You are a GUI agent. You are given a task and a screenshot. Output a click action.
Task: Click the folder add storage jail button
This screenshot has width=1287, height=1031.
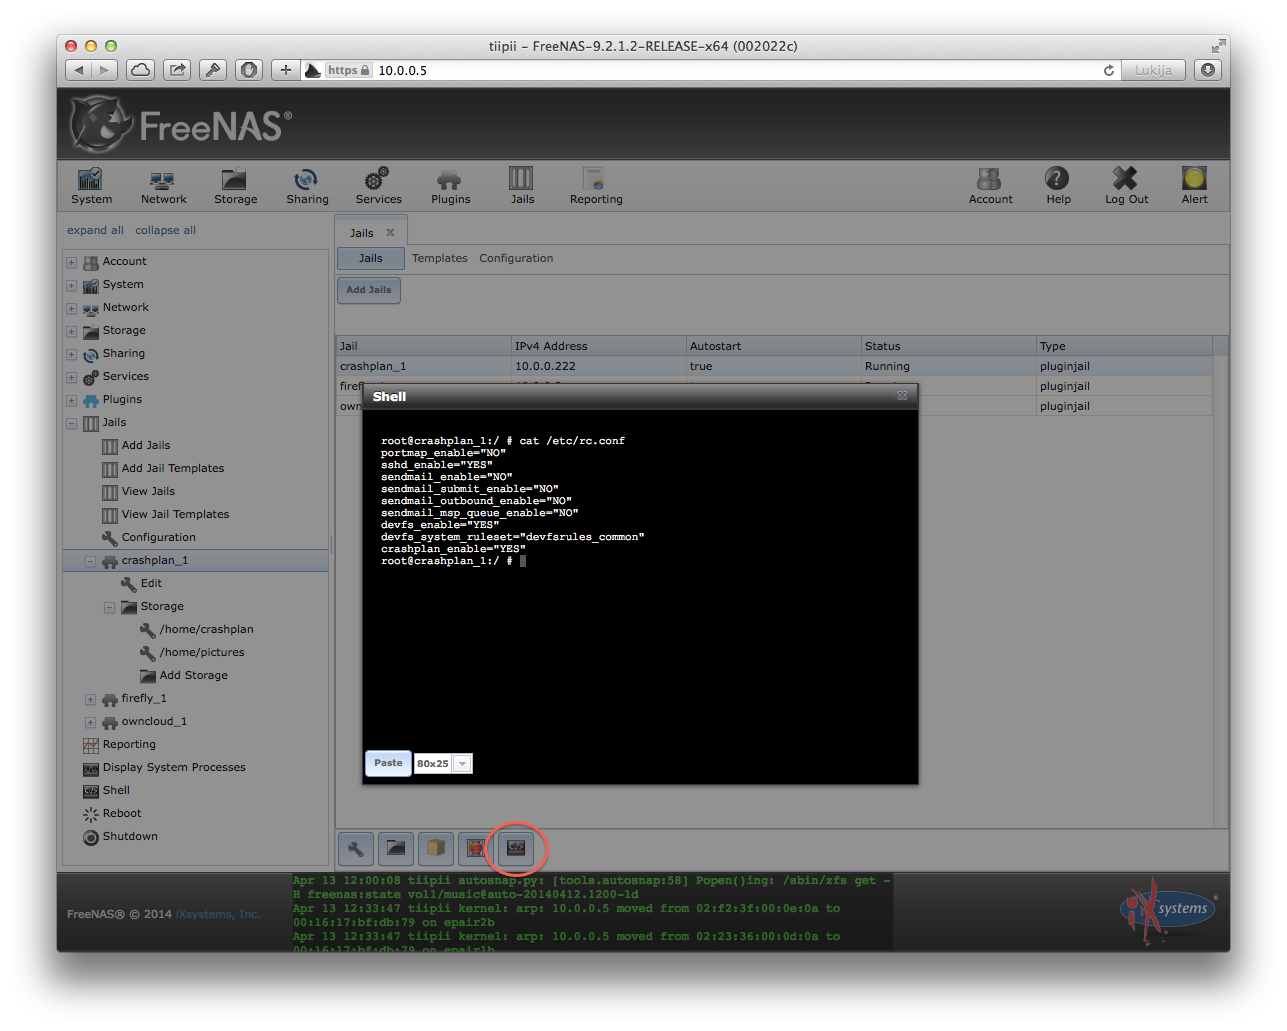[x=396, y=849]
